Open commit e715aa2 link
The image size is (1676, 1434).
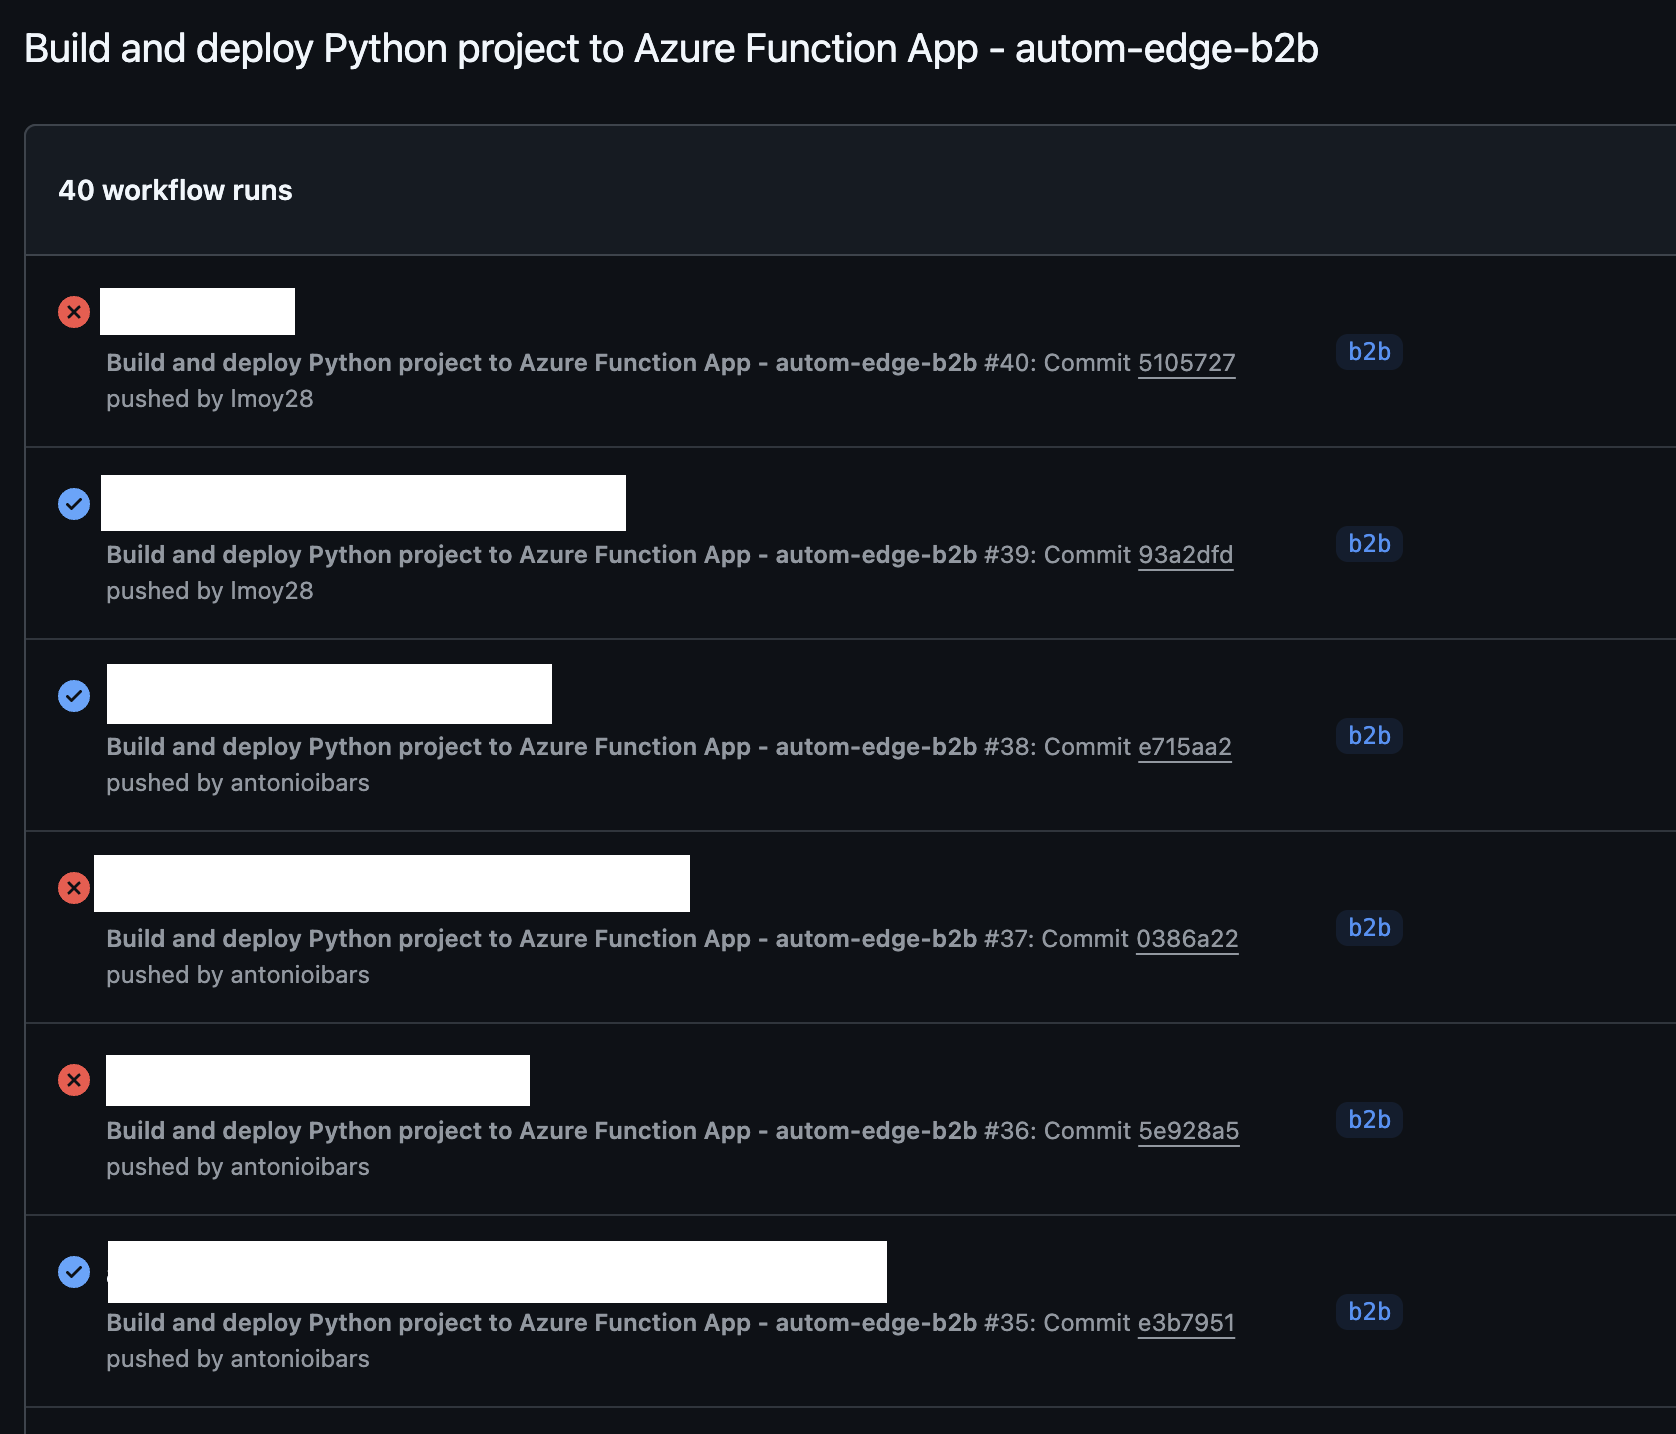(x=1185, y=747)
